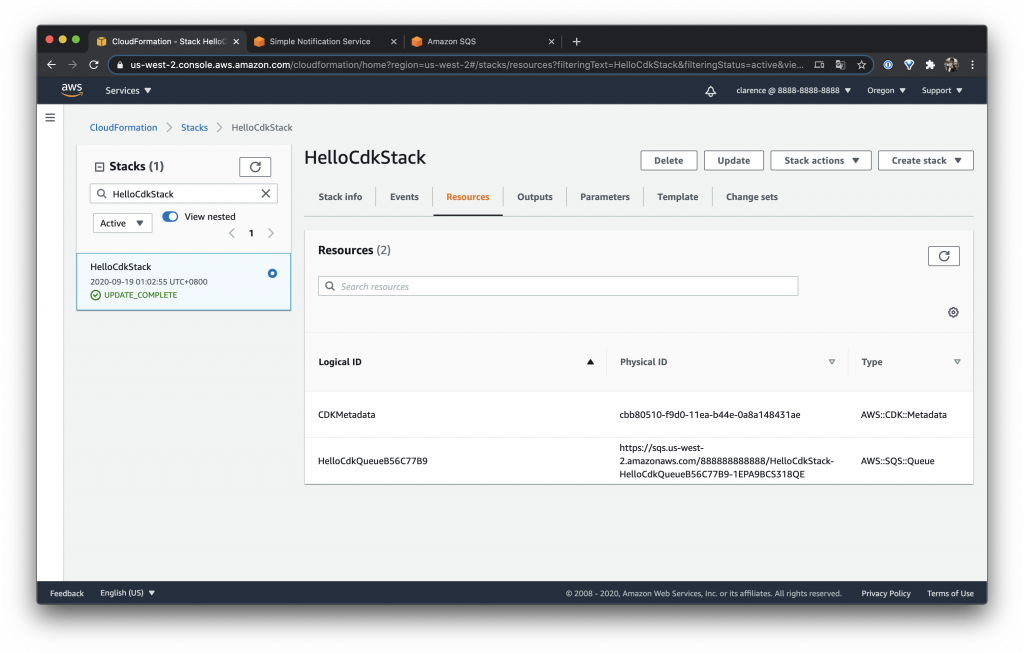Click the UPDATE_COMPLETE status text

coord(140,295)
